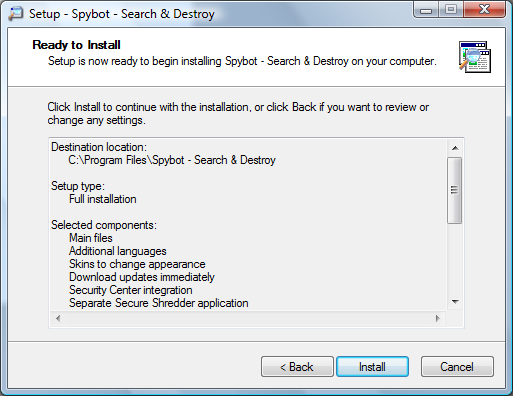
Task: Click 'Download updates immediately' entry
Action: [x=142, y=277]
